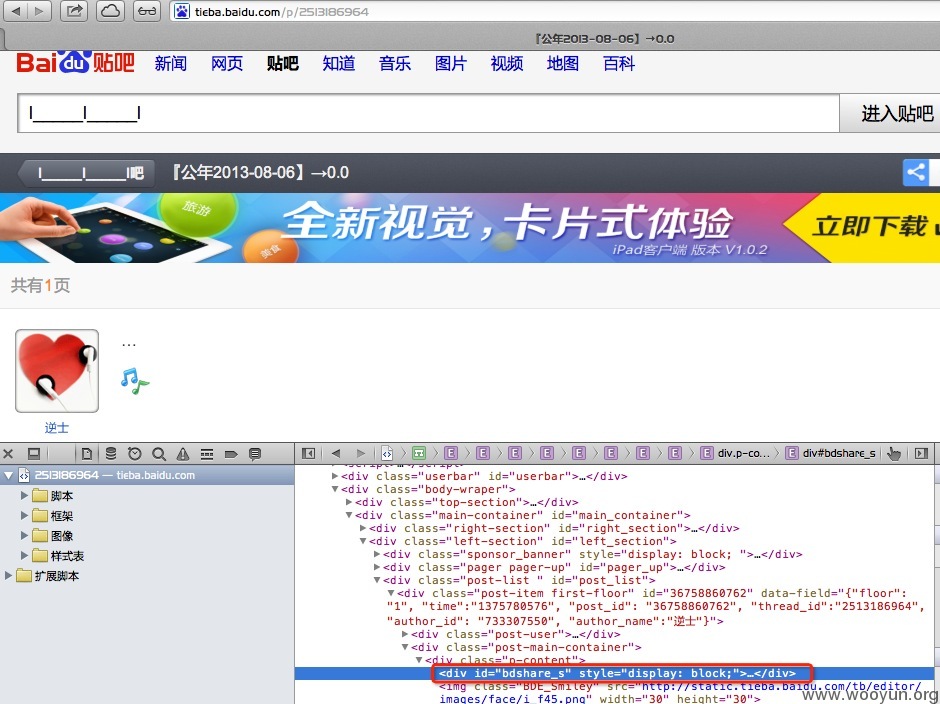Click div.p-co… breadcrumb item

point(736,453)
